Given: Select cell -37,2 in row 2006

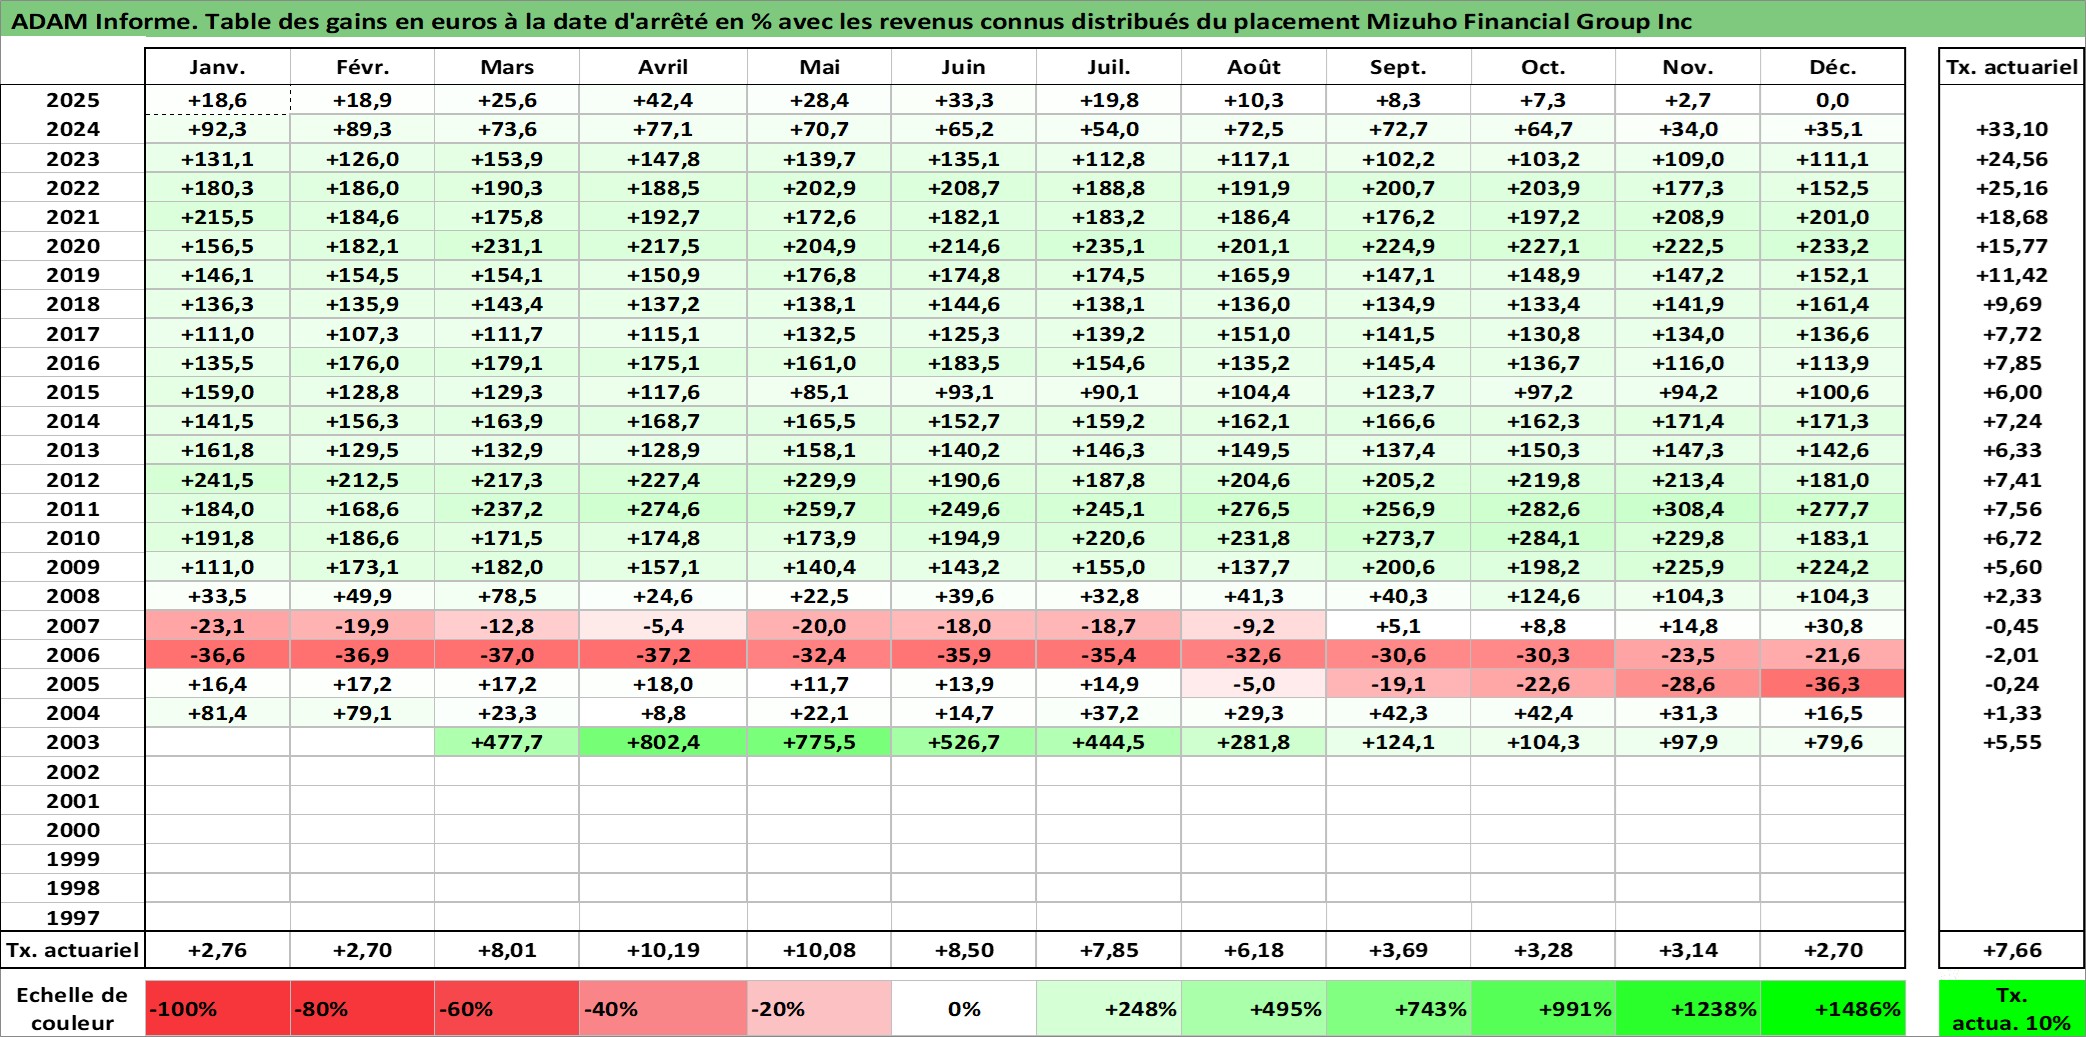Looking at the screenshot, I should [663, 655].
